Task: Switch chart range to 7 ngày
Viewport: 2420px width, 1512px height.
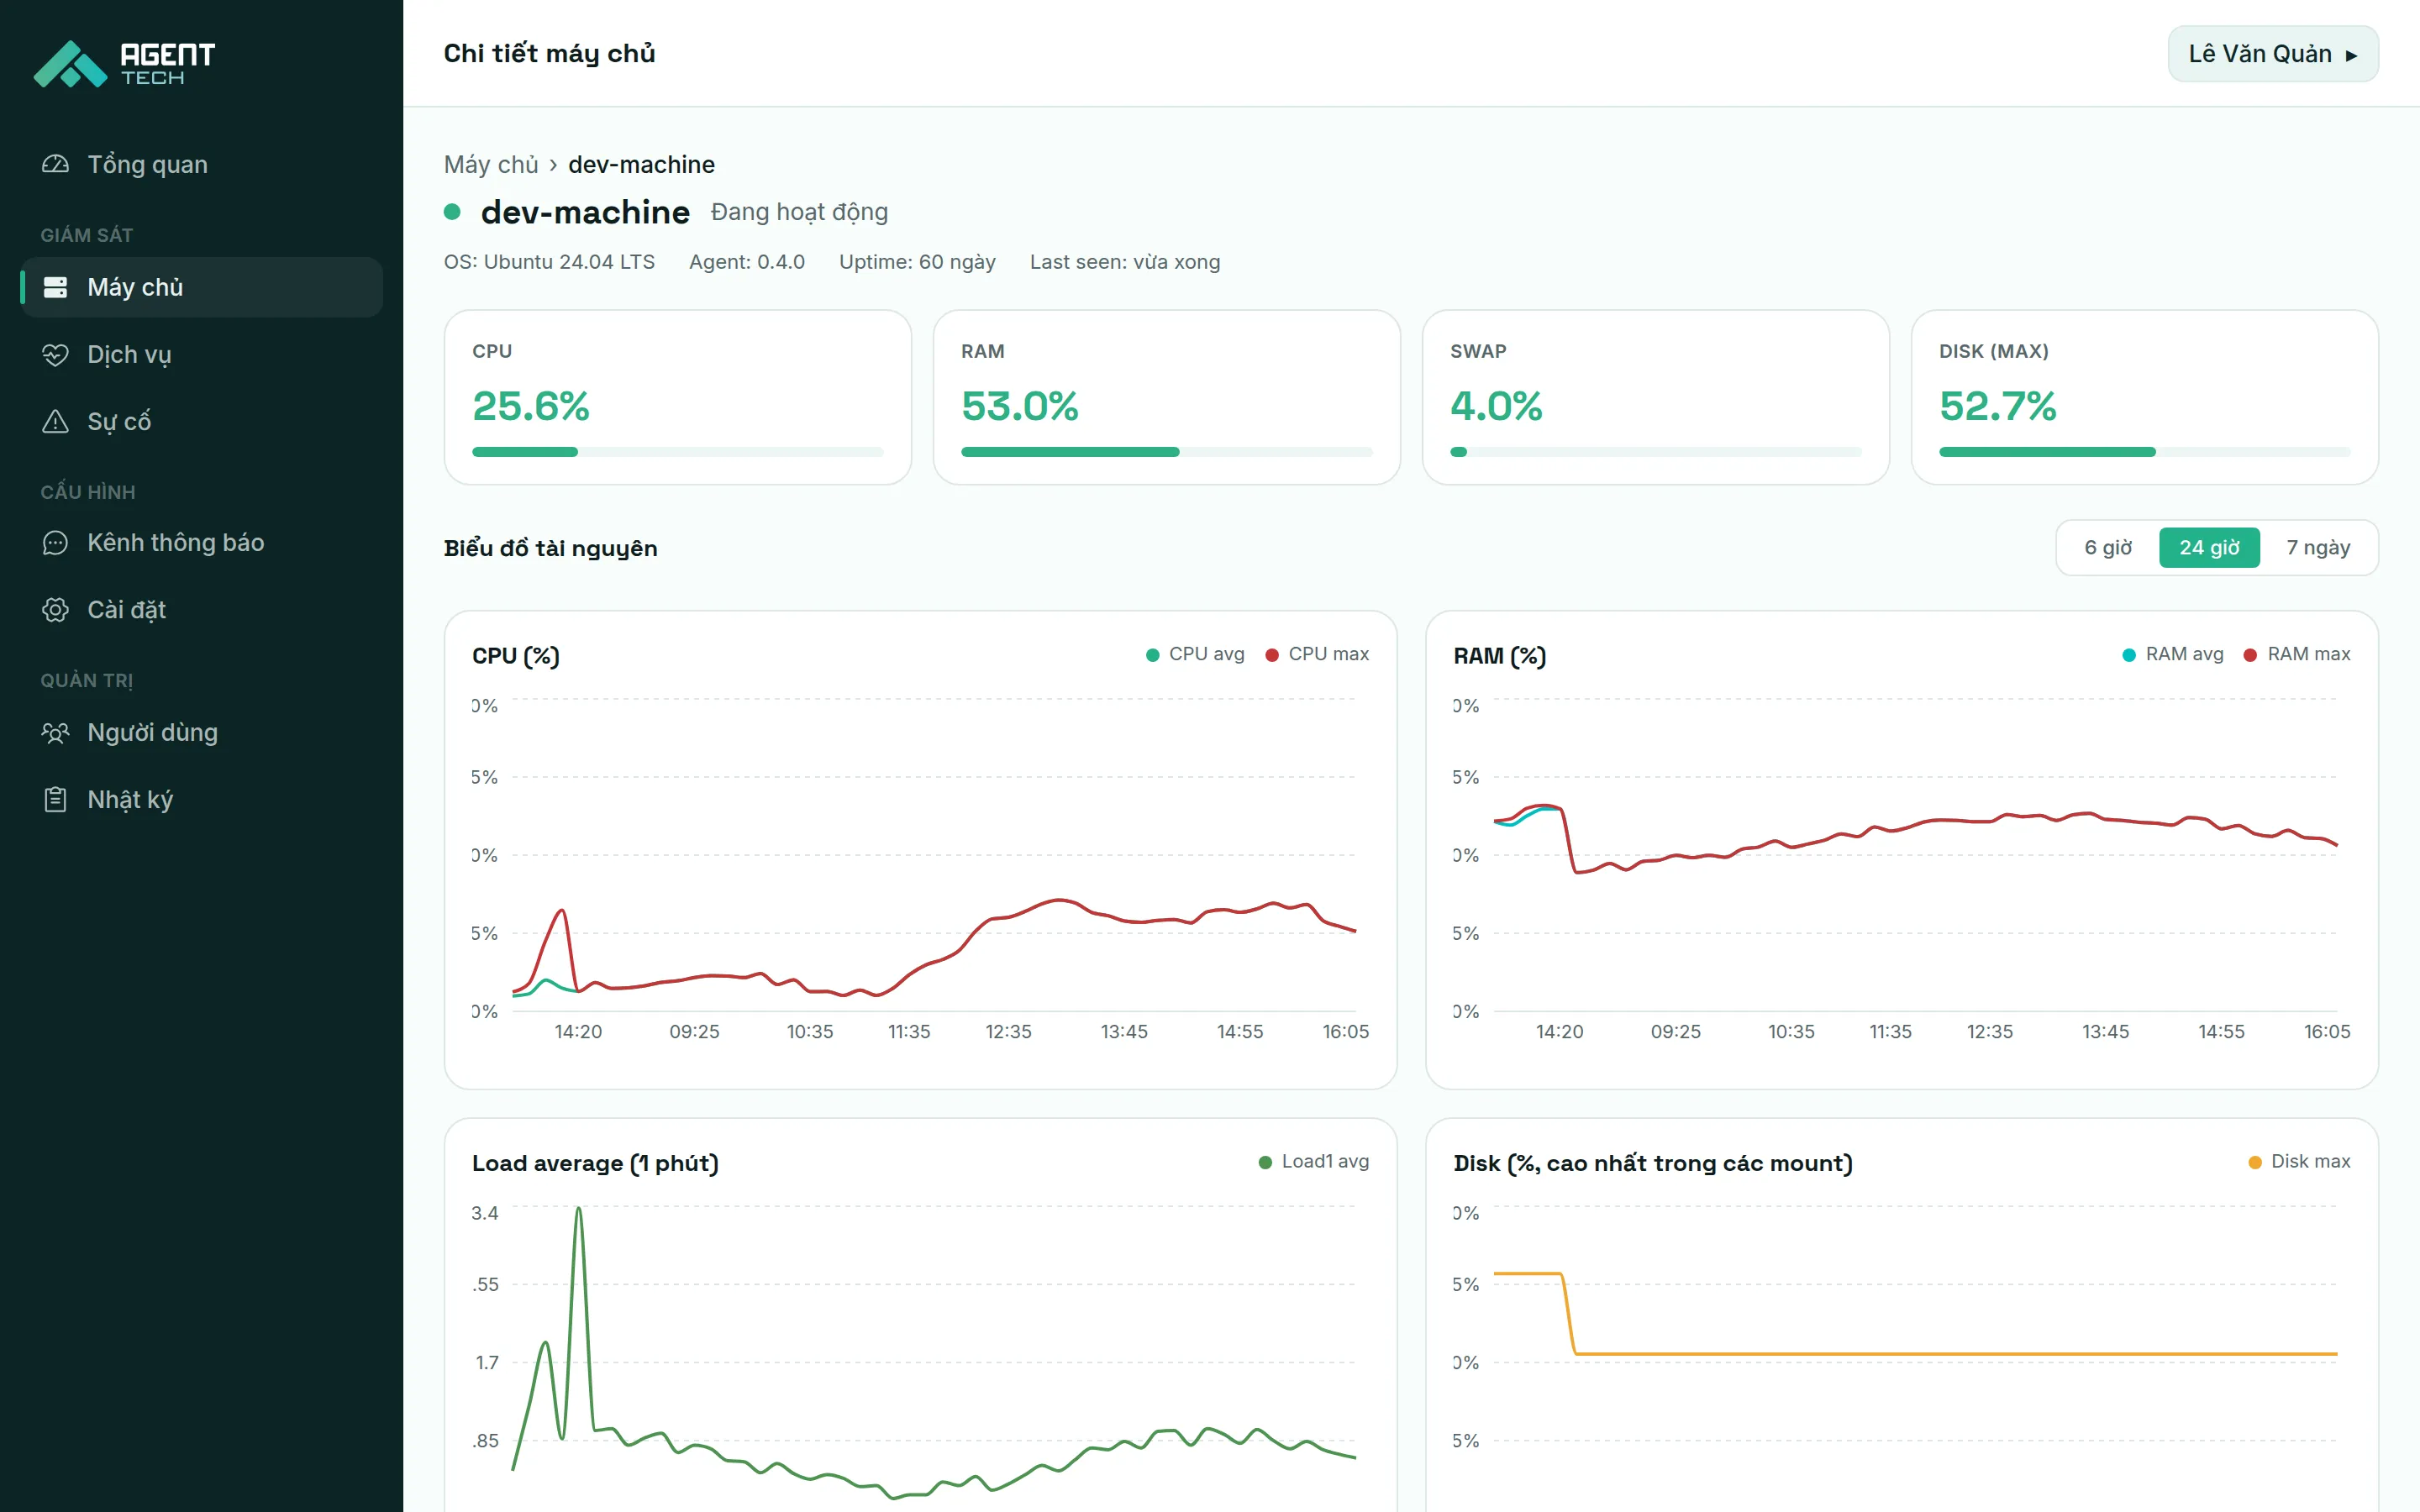Action: [2318, 548]
